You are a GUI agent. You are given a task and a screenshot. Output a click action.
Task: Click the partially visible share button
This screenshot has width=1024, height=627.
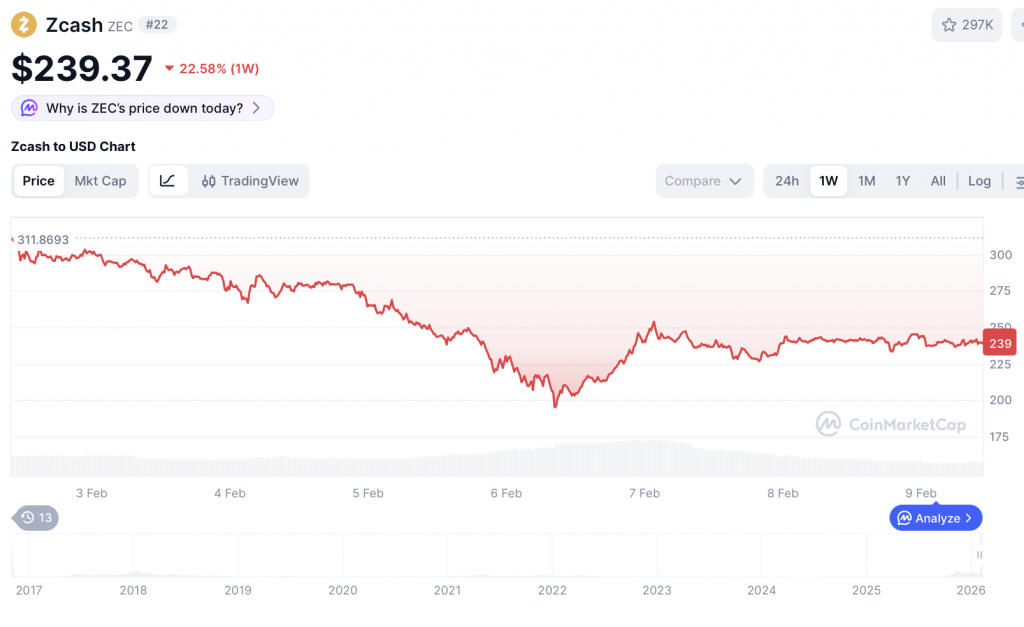point(1017,25)
